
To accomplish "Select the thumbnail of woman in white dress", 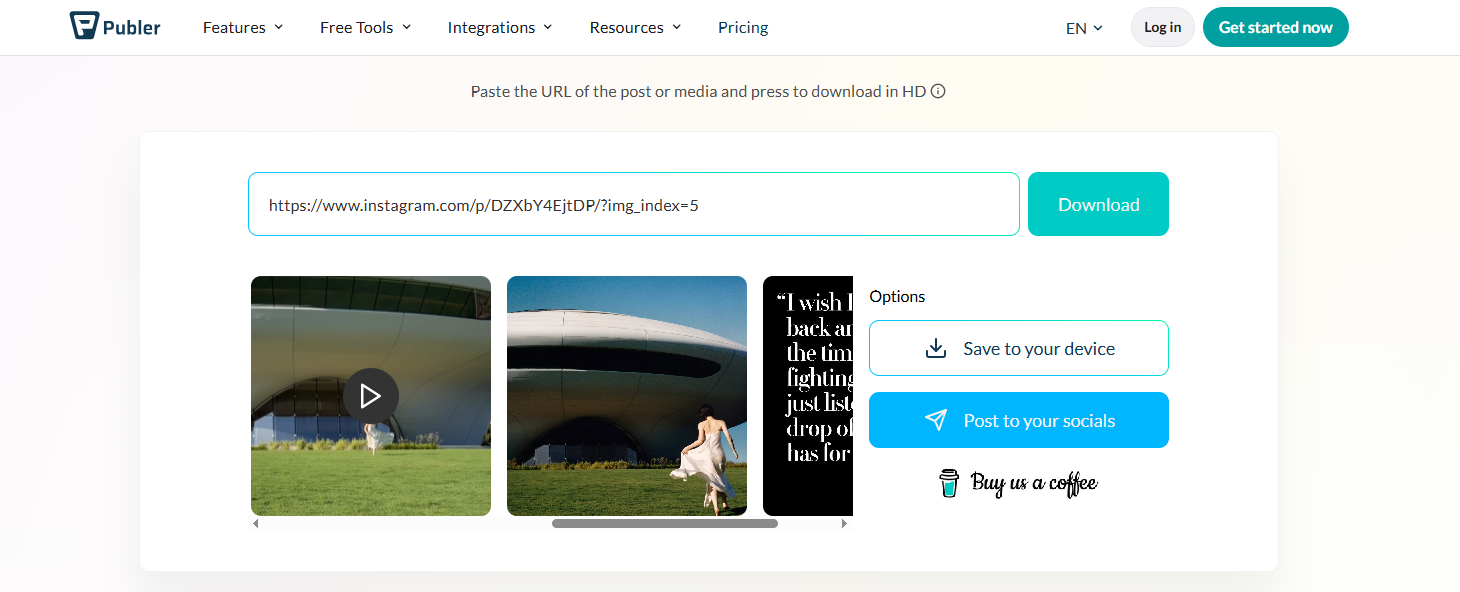I will (x=627, y=396).
